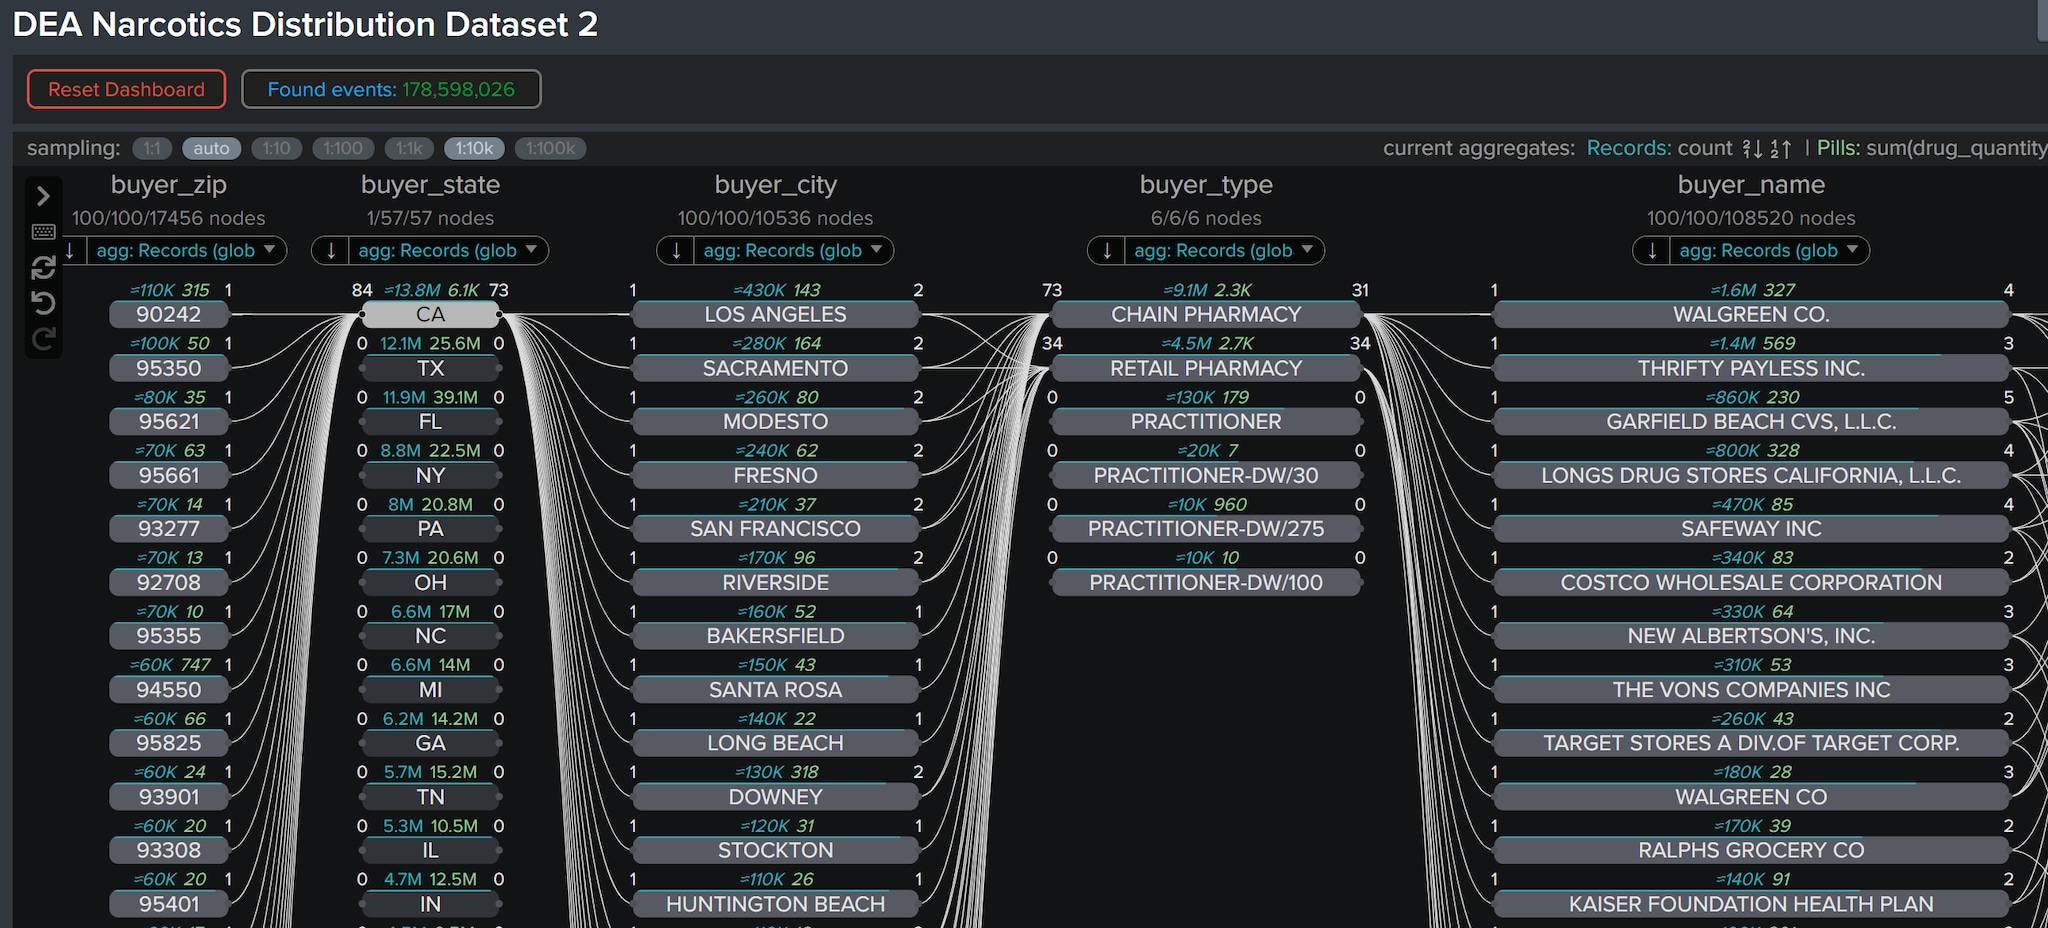Click the Reset Dashboard button
The width and height of the screenshot is (2048, 928).
click(x=126, y=89)
